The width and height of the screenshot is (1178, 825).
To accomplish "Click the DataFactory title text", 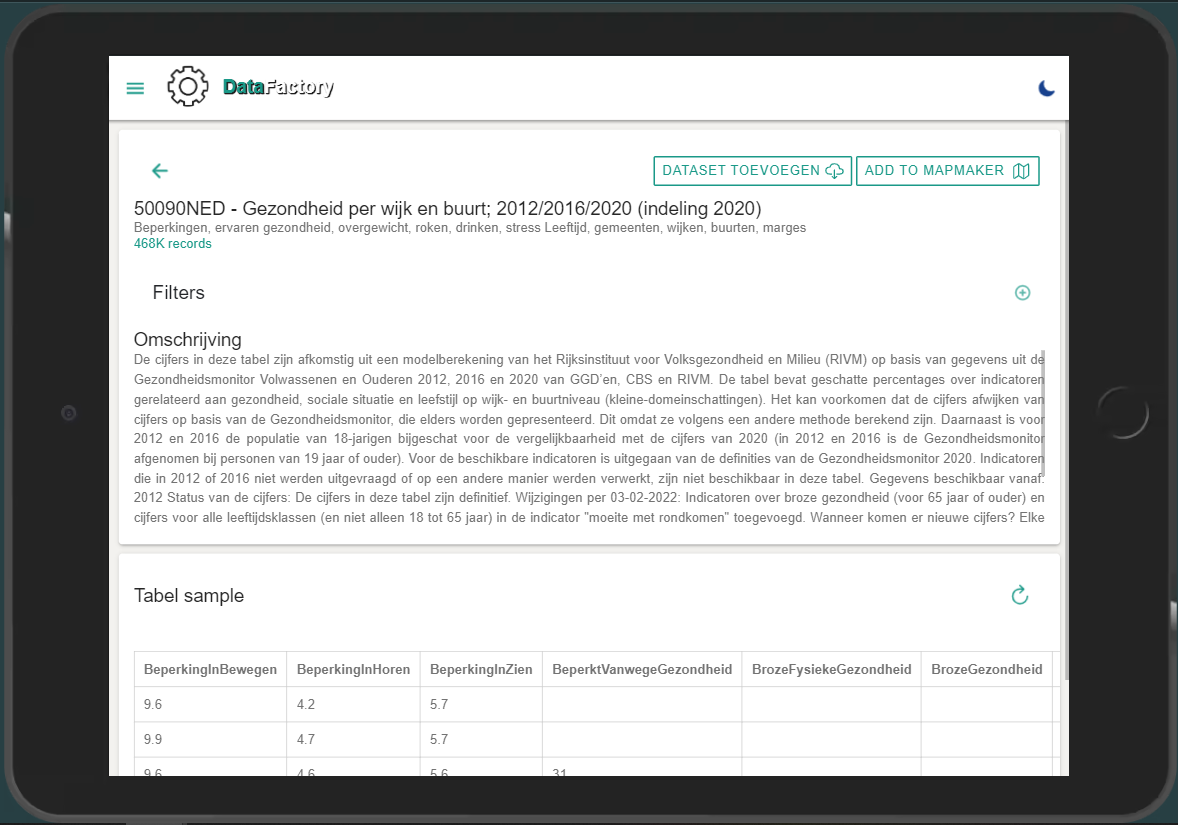I will [278, 88].
